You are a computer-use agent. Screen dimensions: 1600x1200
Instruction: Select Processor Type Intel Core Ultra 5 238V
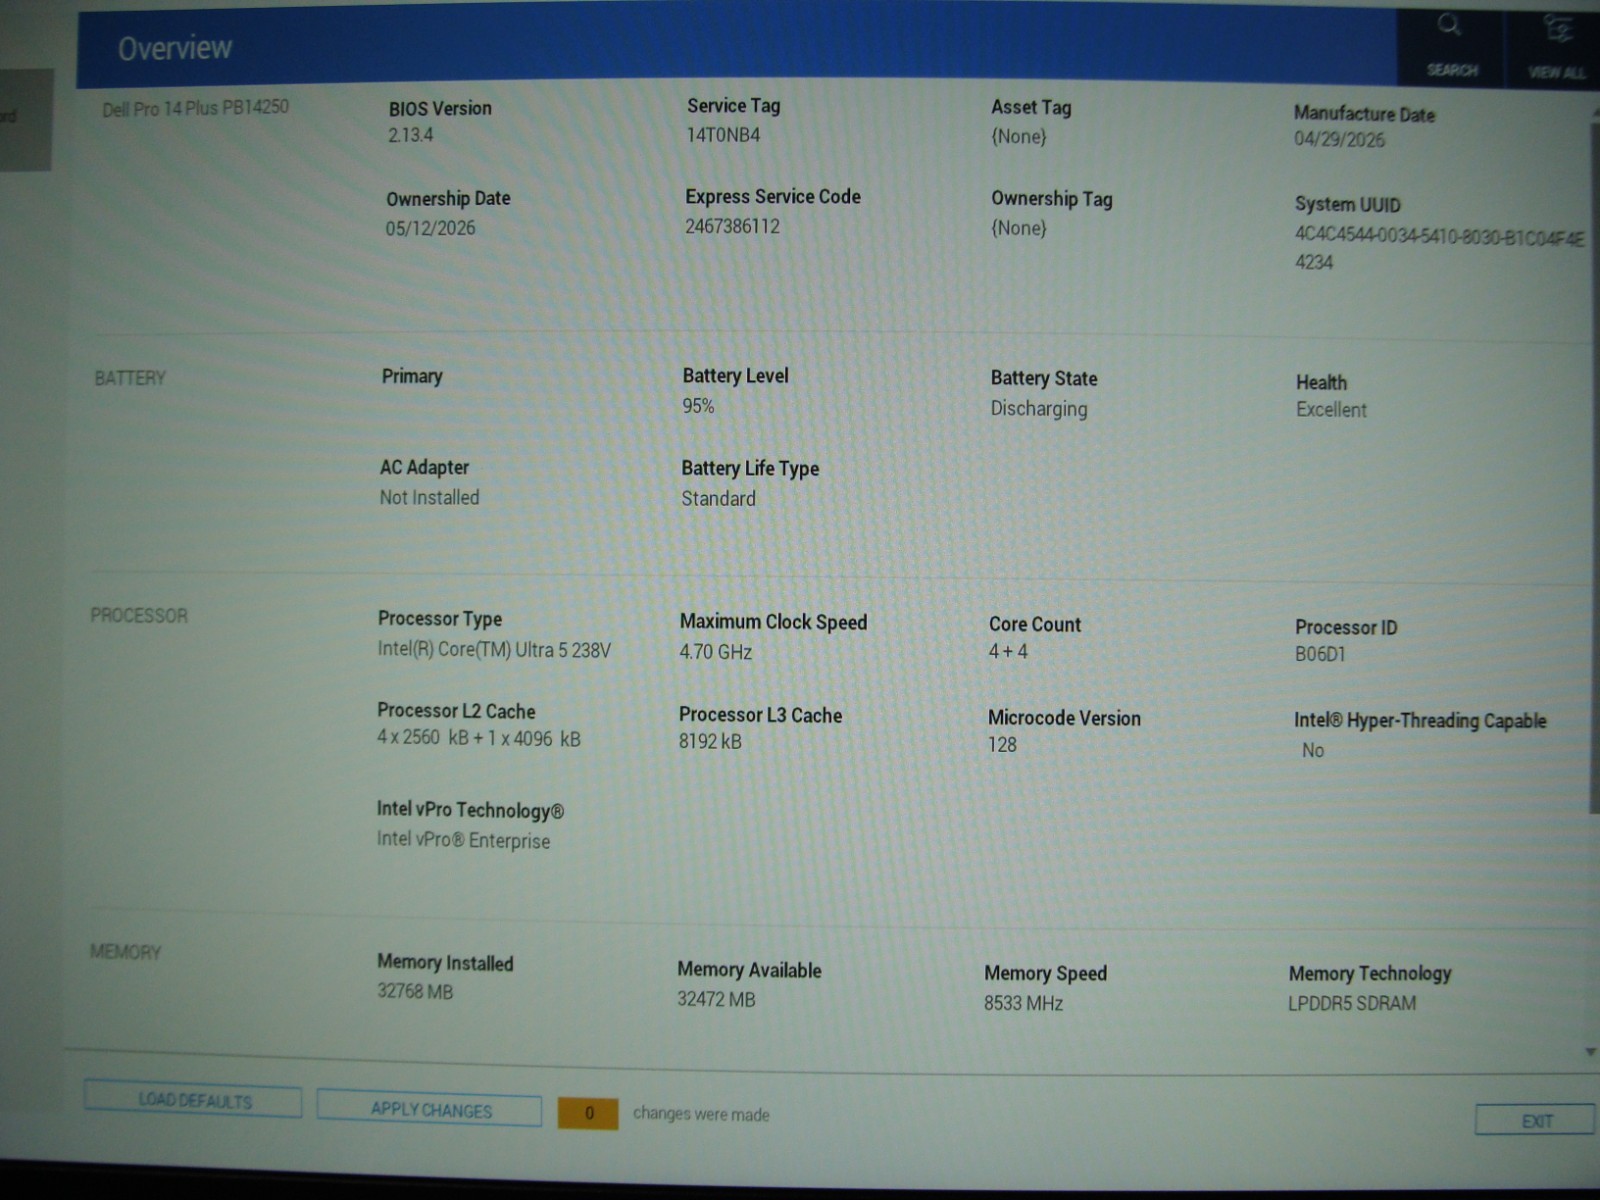pyautogui.click(x=494, y=649)
